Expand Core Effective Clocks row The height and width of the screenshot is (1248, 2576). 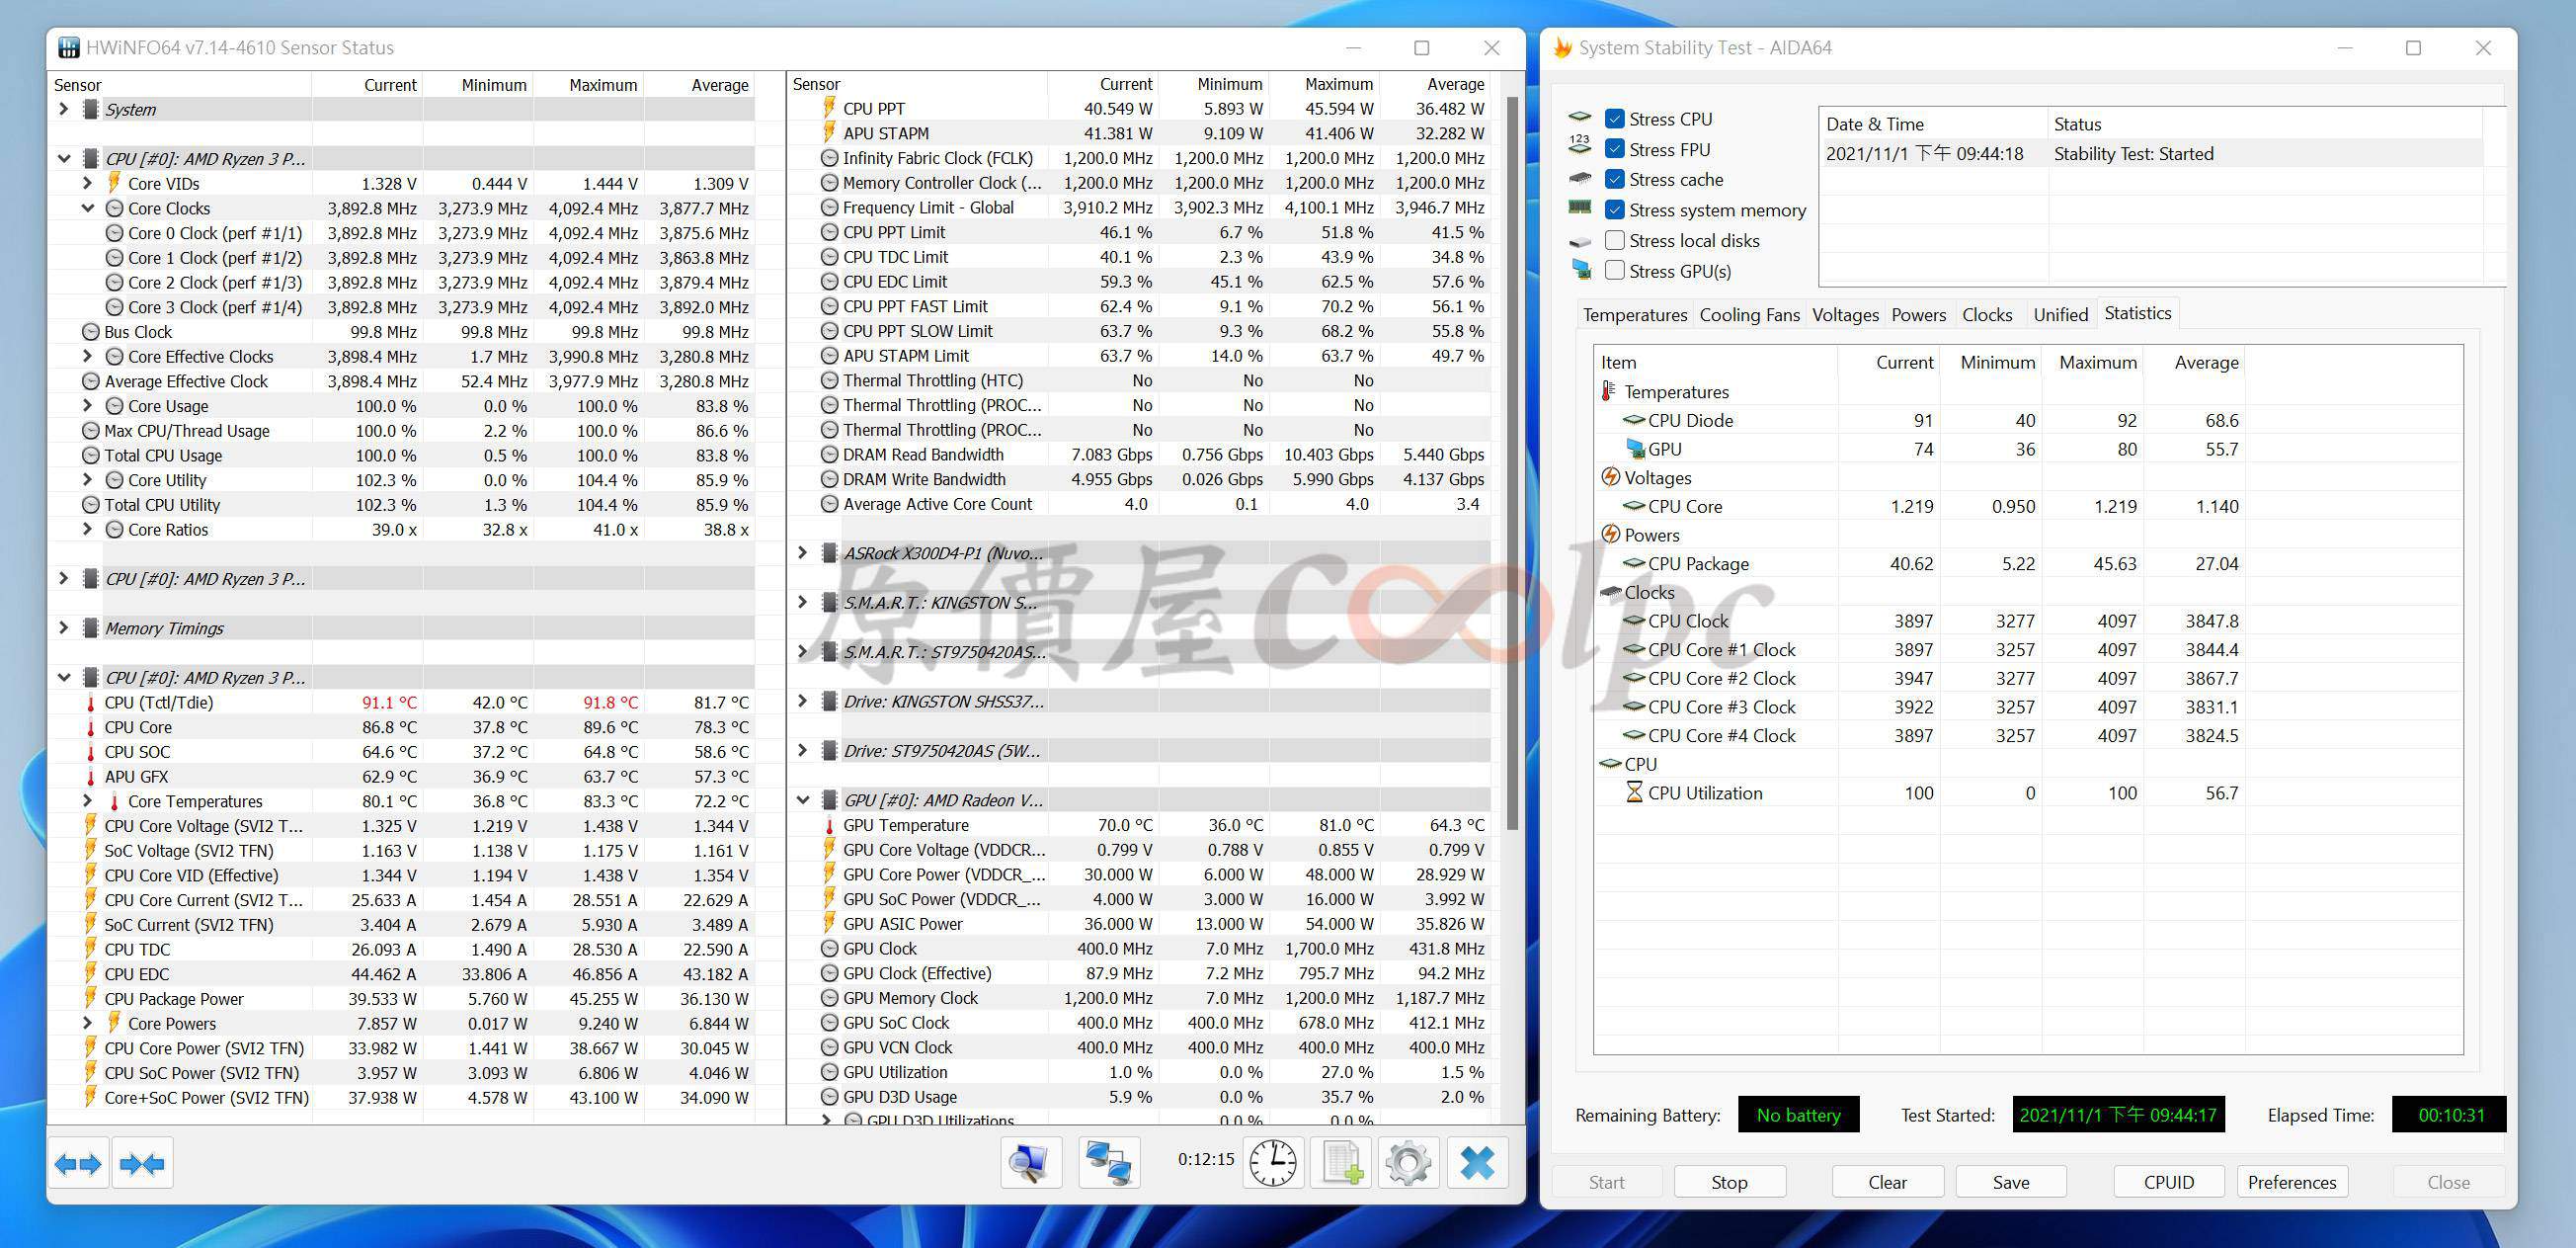(87, 356)
